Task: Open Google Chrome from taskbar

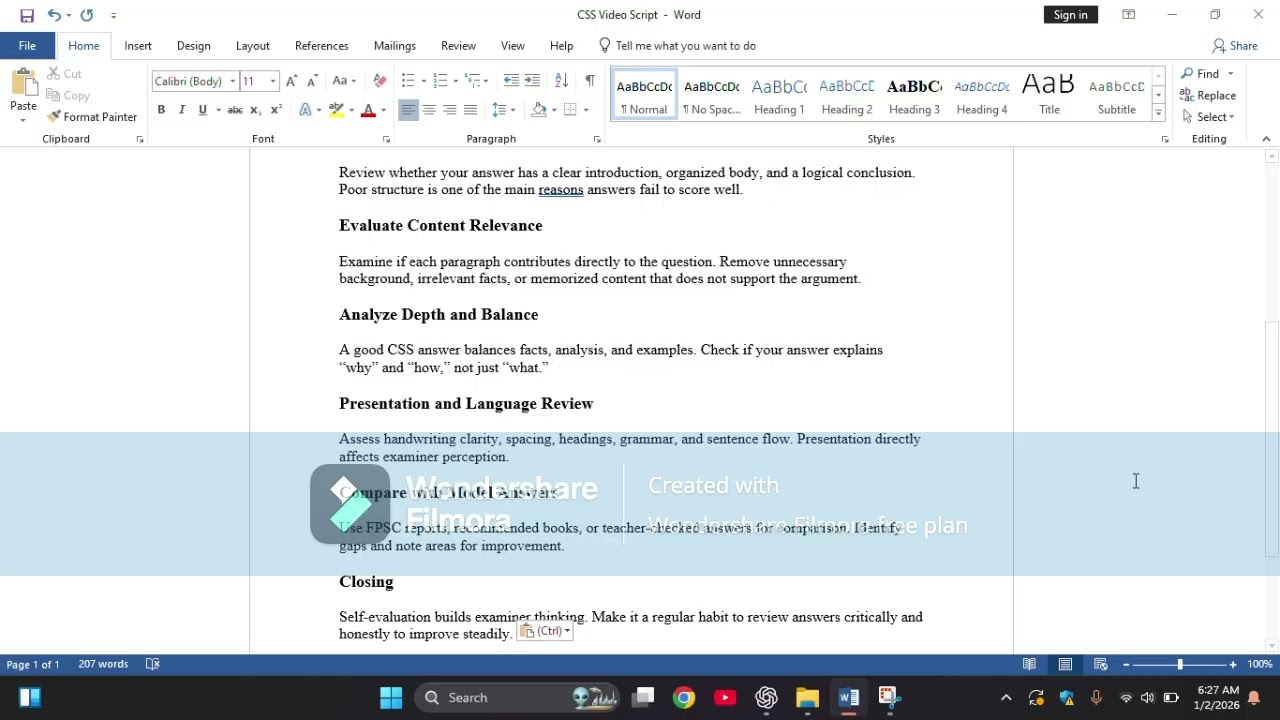Action: click(x=684, y=698)
